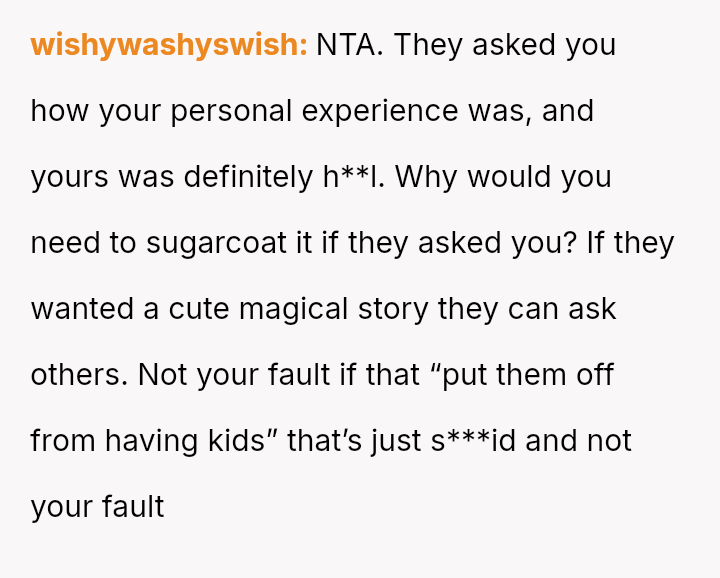Image resolution: width=720 pixels, height=578 pixels.
Task: Select the censored word "s***id"
Action: coord(473,441)
